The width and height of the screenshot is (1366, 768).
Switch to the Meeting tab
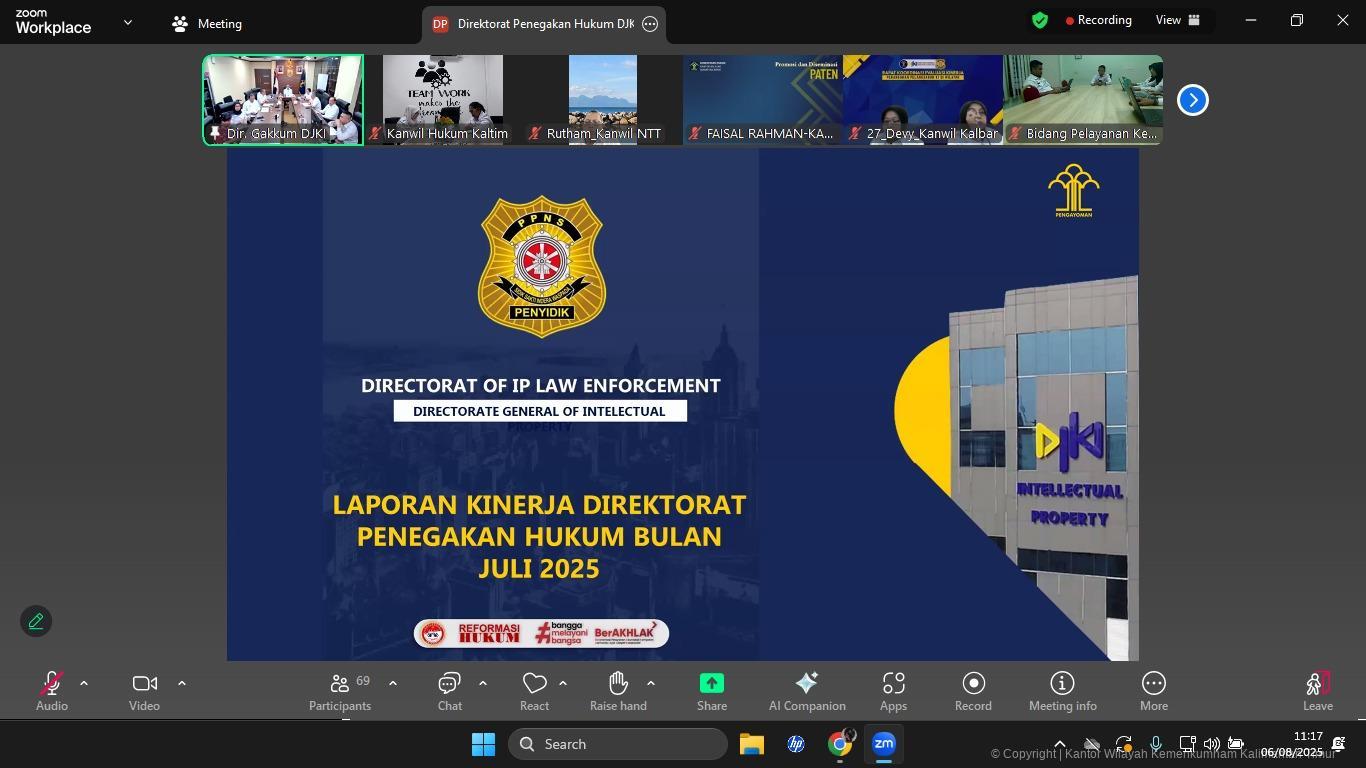pos(207,23)
